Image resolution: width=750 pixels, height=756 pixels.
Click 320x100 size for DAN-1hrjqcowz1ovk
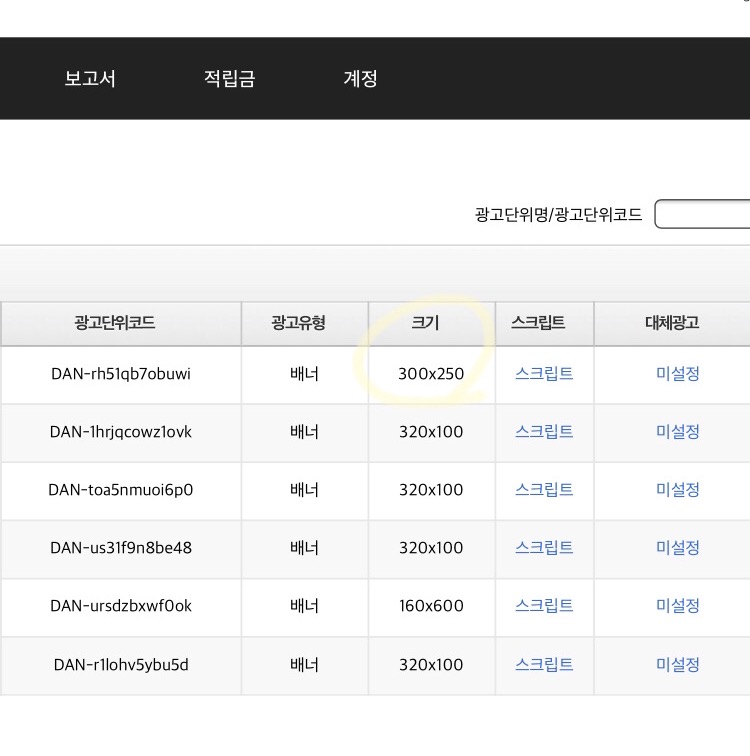click(431, 432)
